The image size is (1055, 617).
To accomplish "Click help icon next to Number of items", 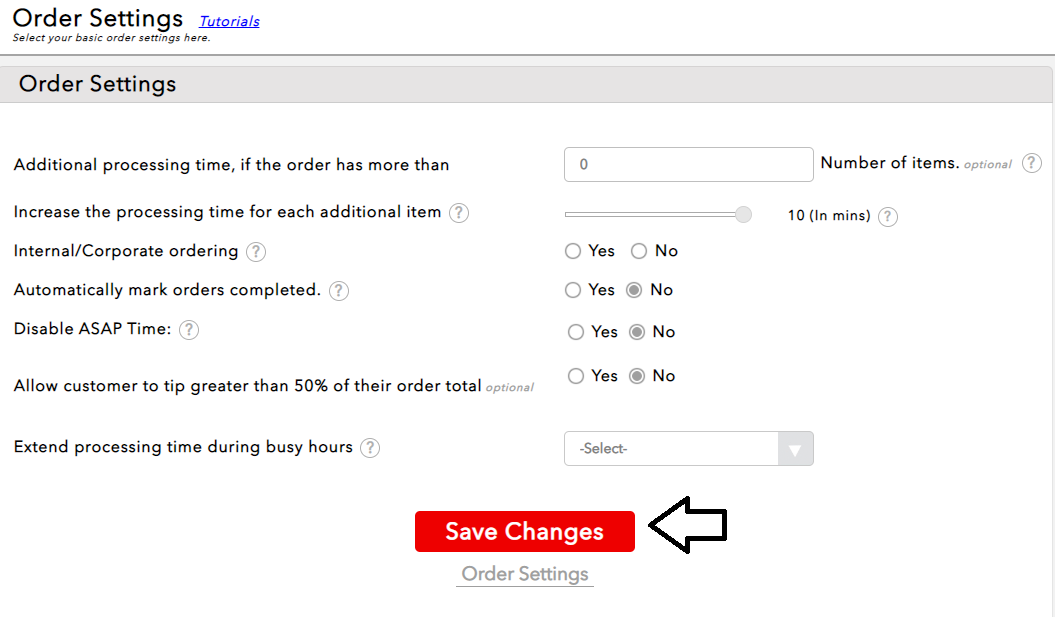I will (x=1032, y=163).
